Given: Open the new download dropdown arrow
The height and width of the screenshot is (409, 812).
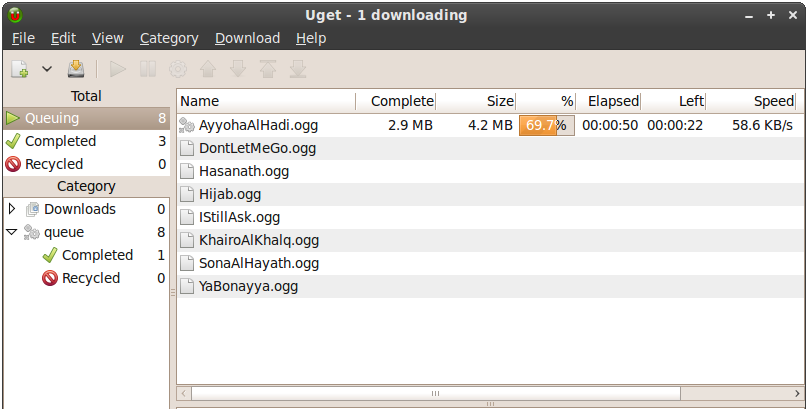Looking at the screenshot, I should click(47, 69).
